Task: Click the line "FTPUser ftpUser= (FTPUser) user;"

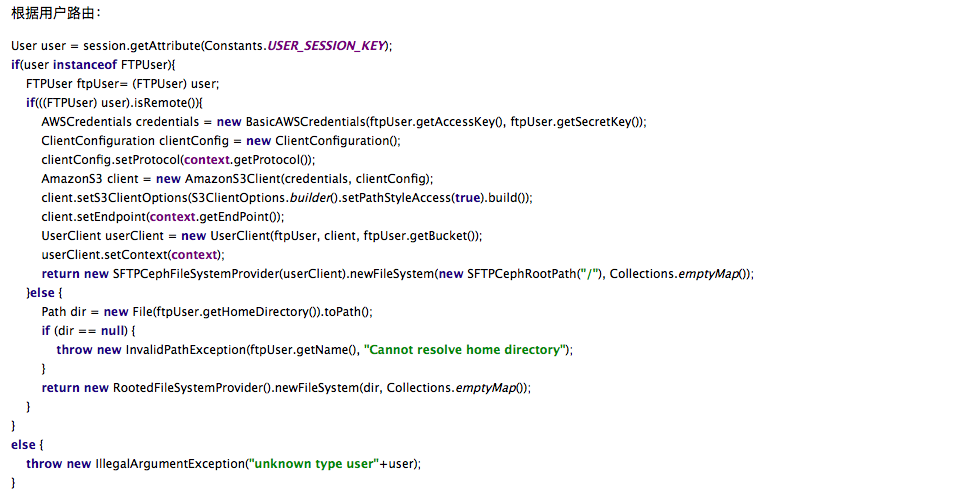Action: coord(122,84)
